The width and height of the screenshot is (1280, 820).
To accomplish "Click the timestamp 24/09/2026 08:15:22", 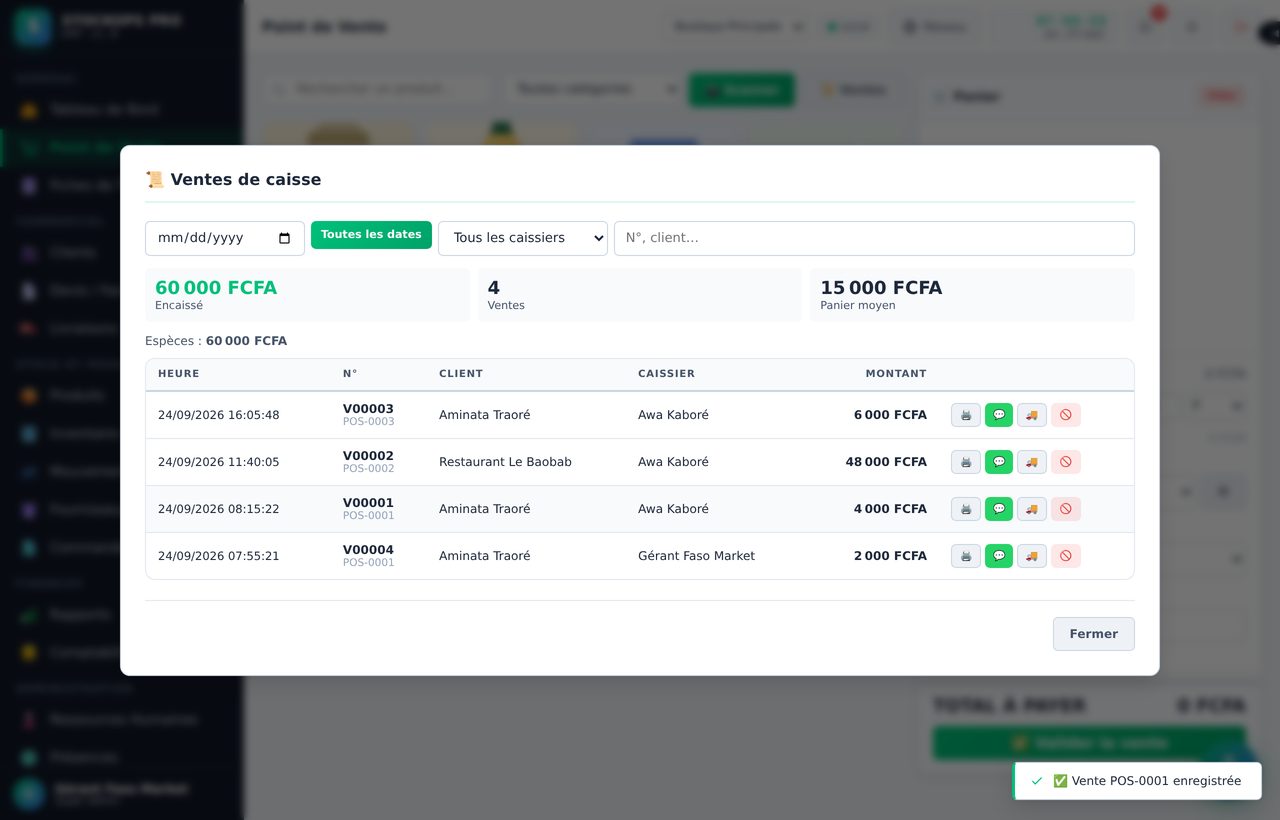I will (219, 509).
